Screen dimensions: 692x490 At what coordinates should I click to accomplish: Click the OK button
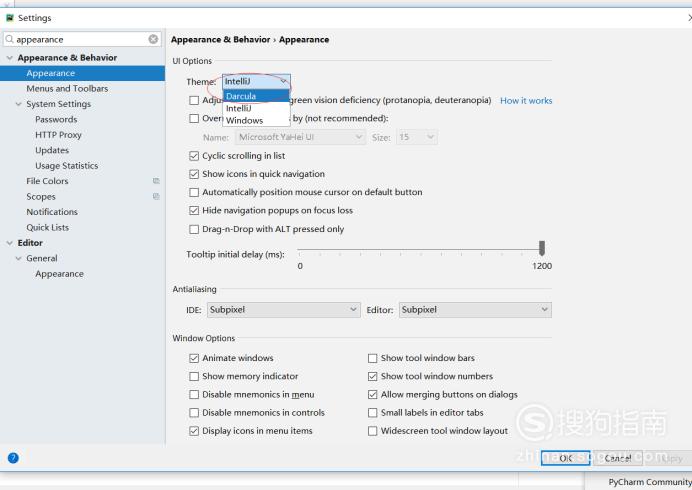click(x=565, y=458)
